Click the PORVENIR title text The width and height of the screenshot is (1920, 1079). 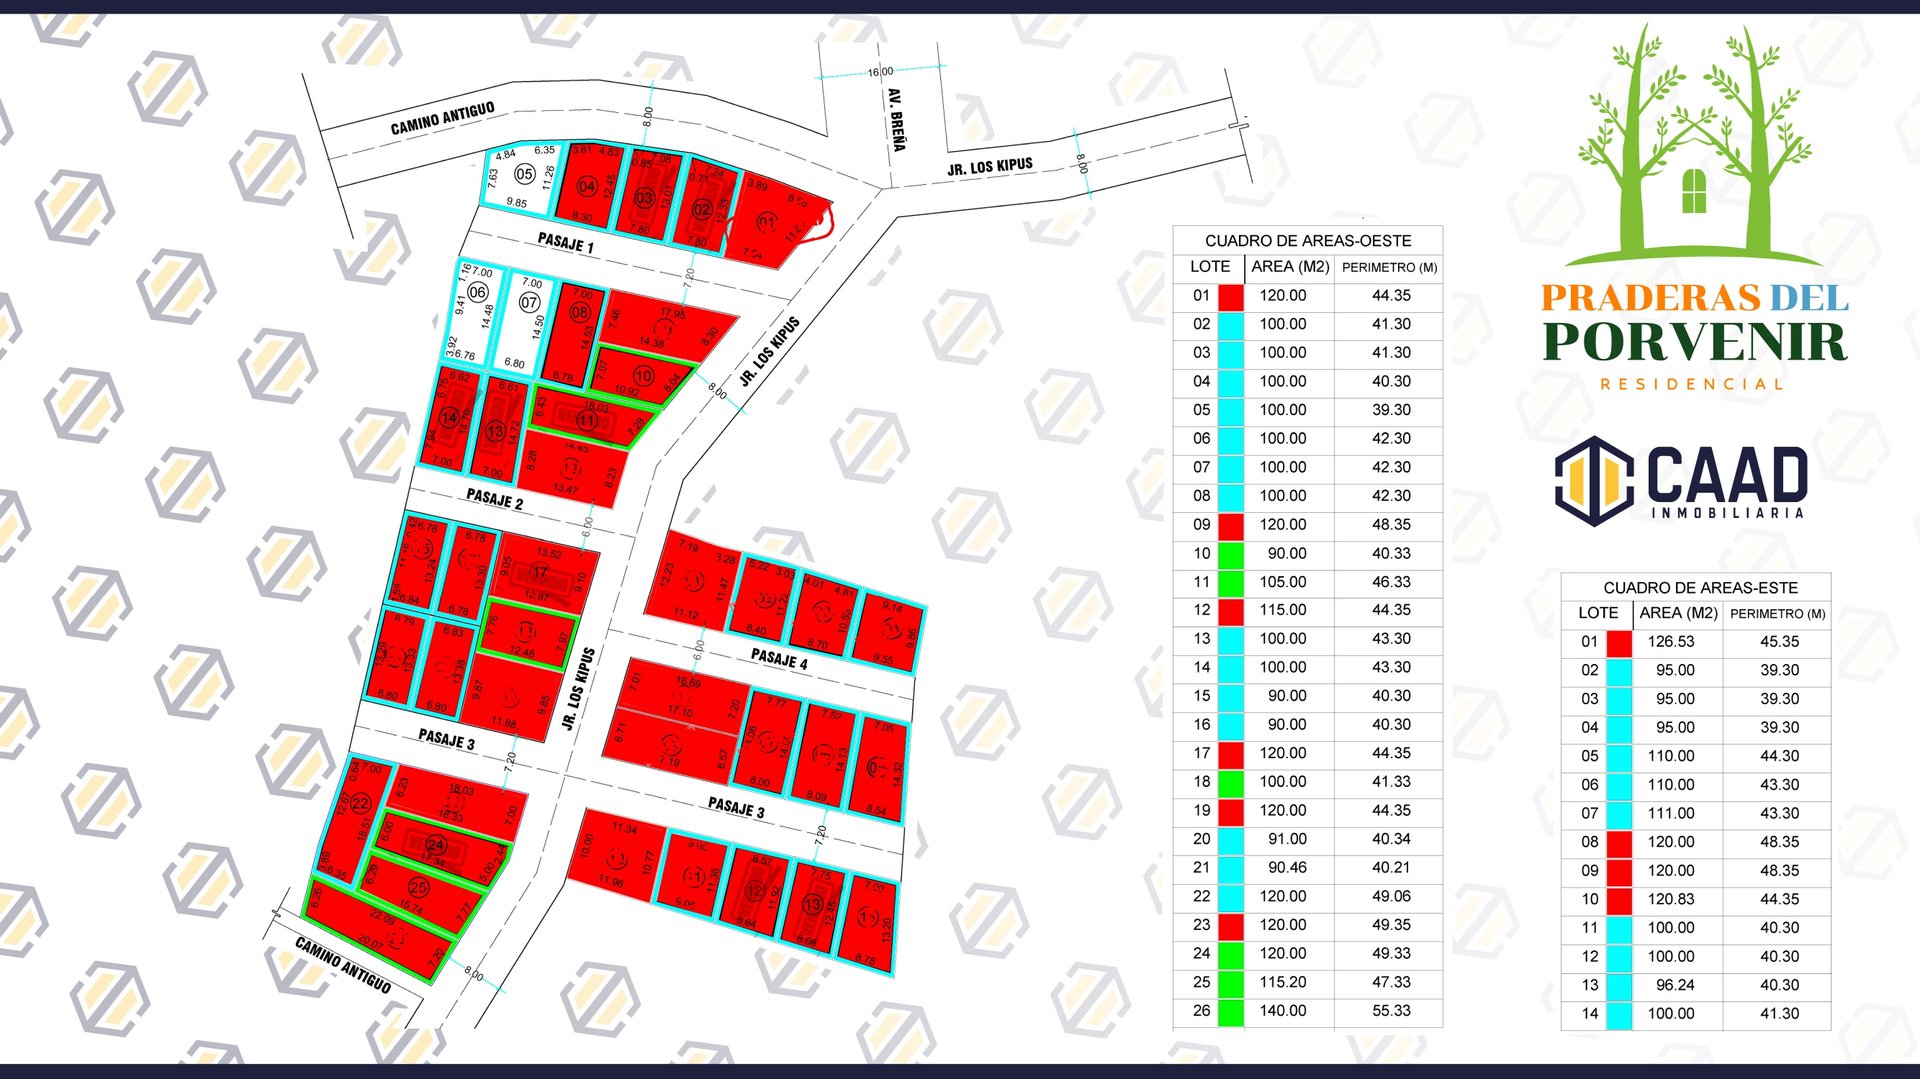pos(1695,342)
